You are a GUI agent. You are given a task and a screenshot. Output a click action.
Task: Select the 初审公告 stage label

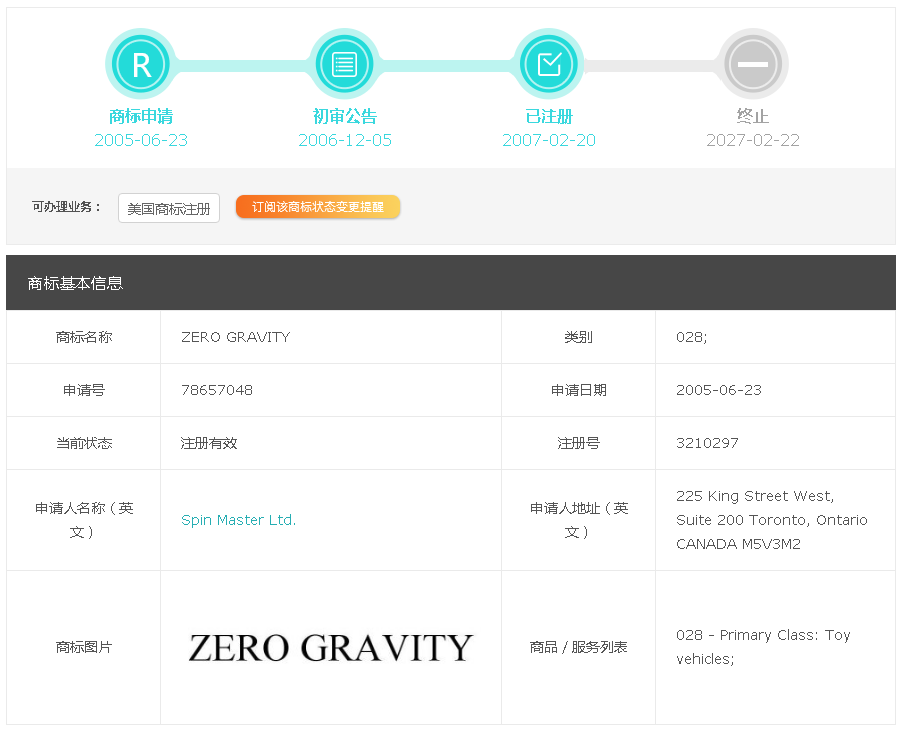[x=345, y=116]
